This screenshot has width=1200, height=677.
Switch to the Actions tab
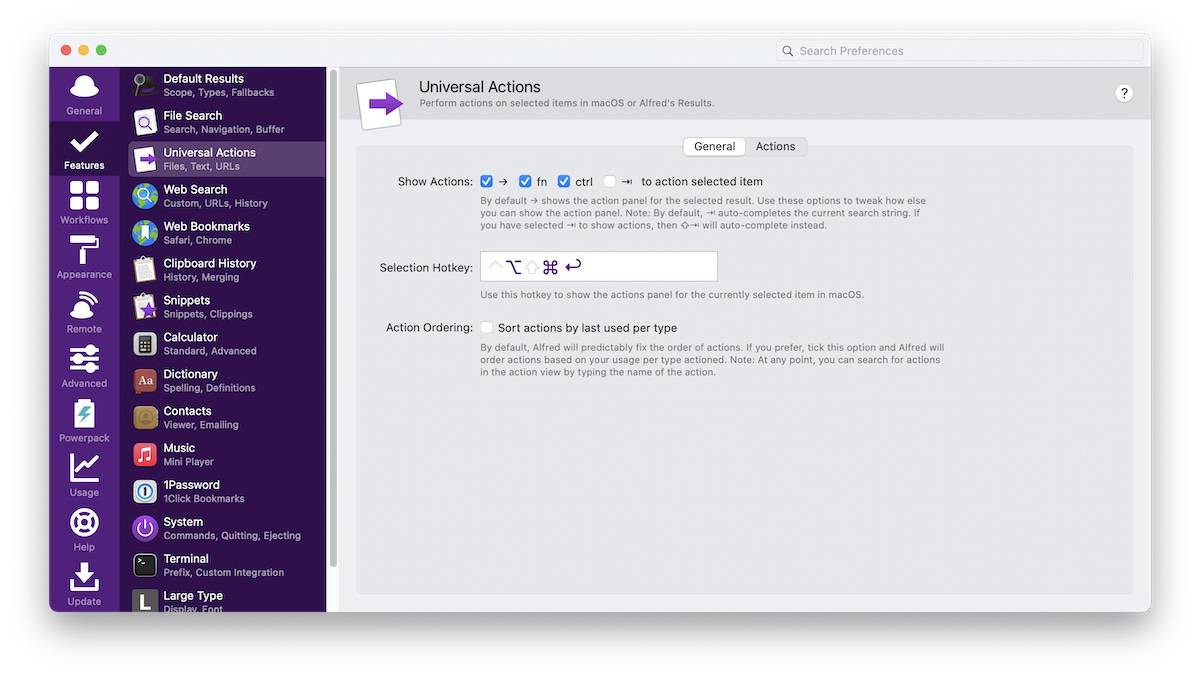(x=776, y=147)
